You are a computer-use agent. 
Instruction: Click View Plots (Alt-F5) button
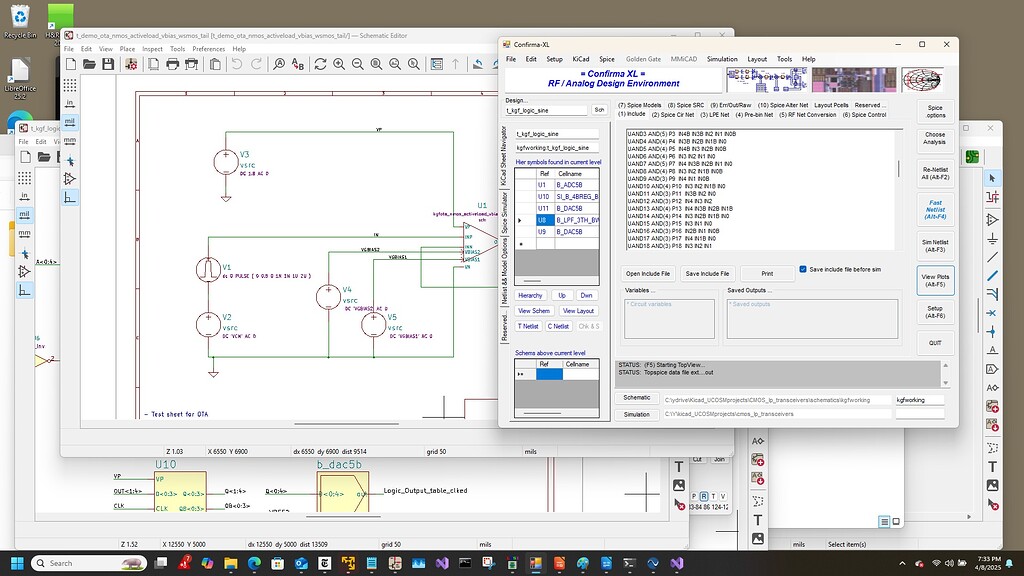tap(935, 280)
